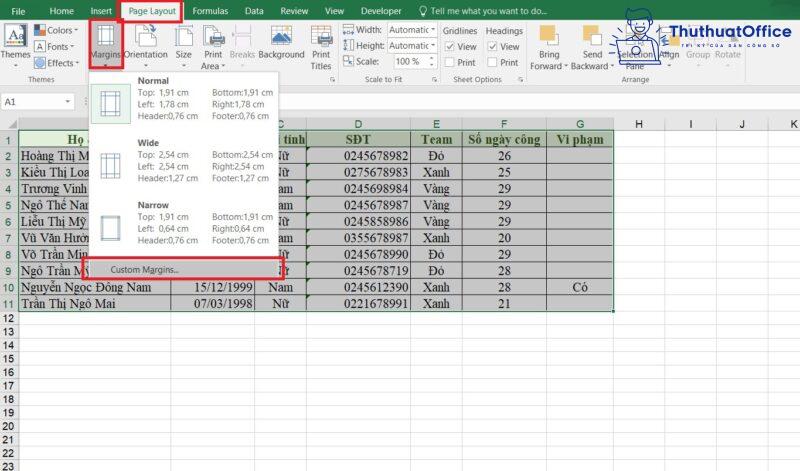Screen dimensions: 800x471
Task: Open the page Size options
Action: [184, 46]
